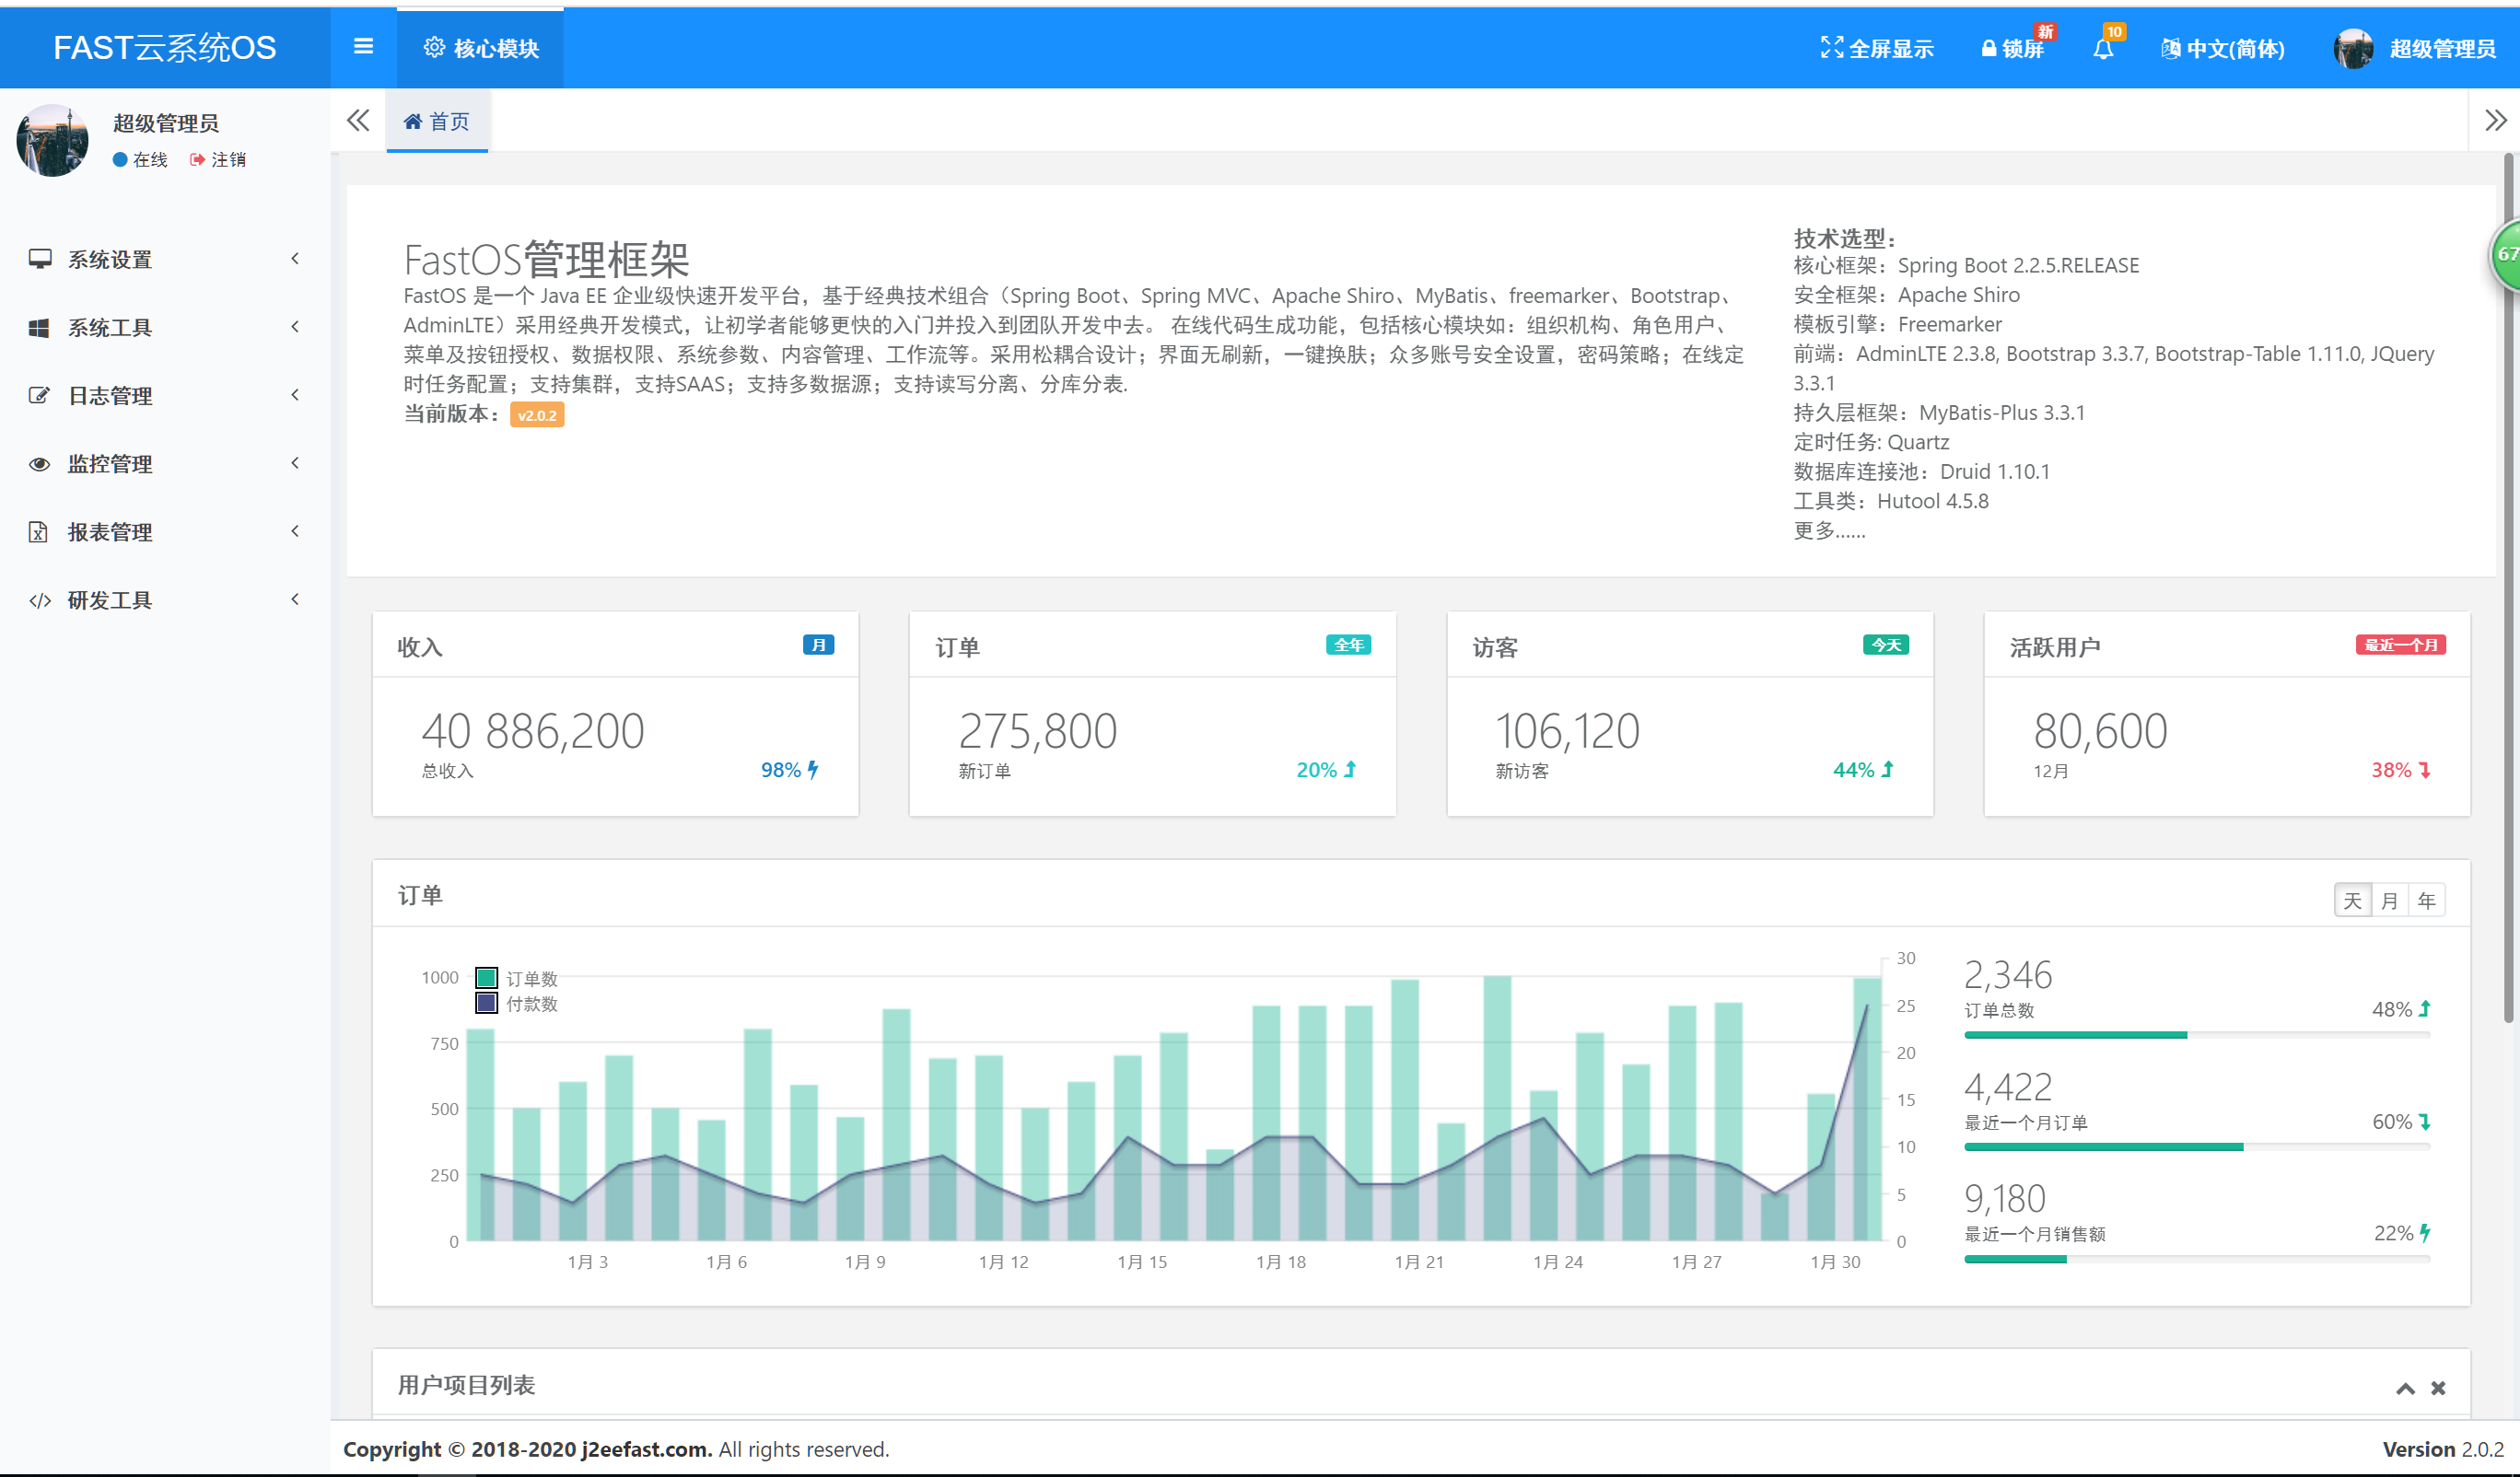
Task: Click the 最近一个月销售额 progress bar
Action: (x=2197, y=1259)
